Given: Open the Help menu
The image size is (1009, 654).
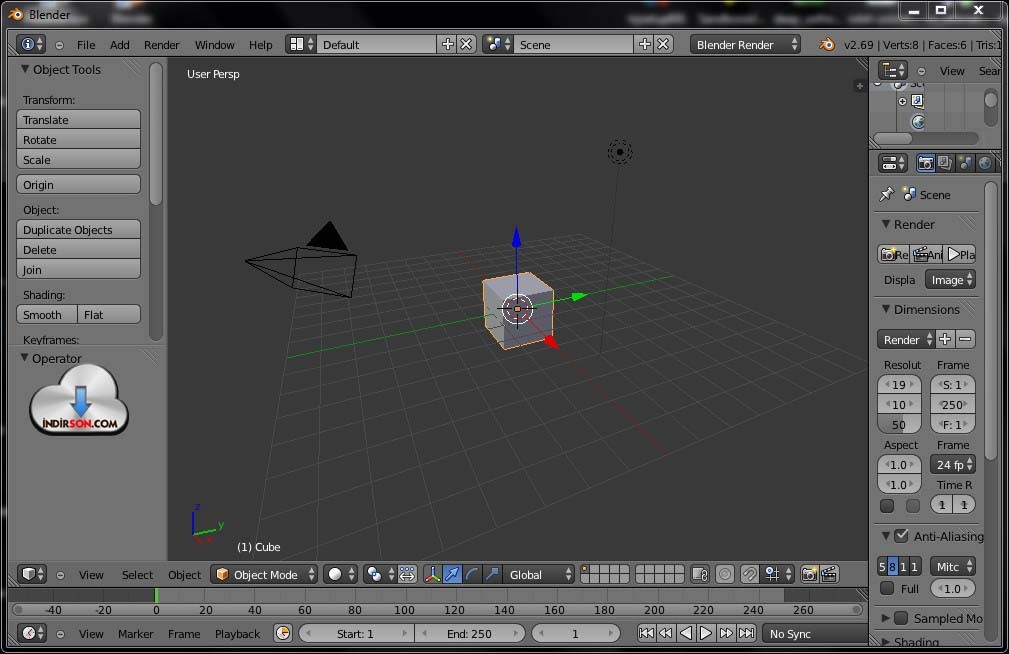Looking at the screenshot, I should (261, 44).
